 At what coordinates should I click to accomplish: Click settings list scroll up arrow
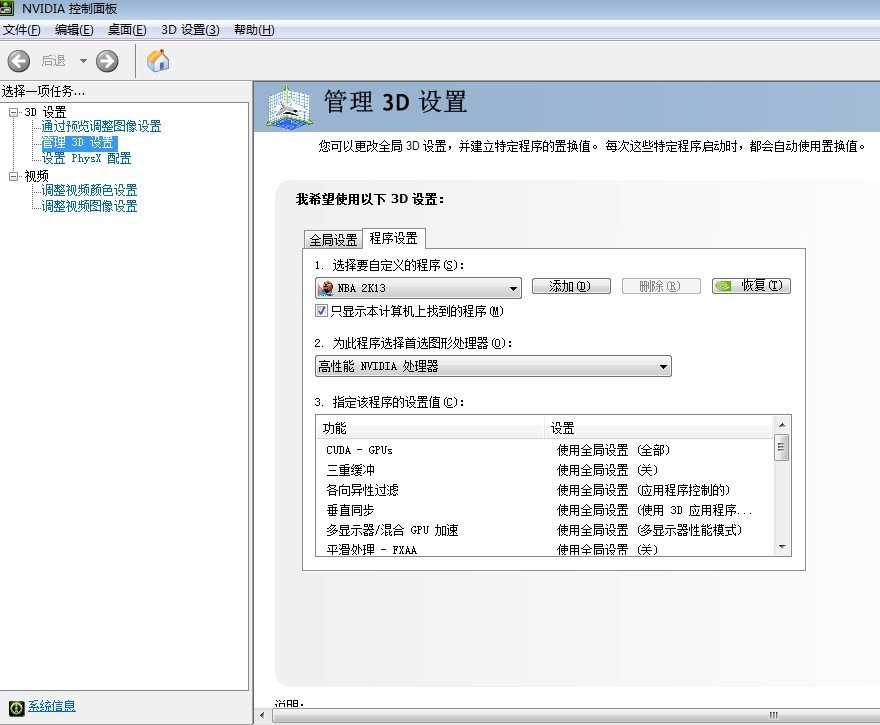782,424
